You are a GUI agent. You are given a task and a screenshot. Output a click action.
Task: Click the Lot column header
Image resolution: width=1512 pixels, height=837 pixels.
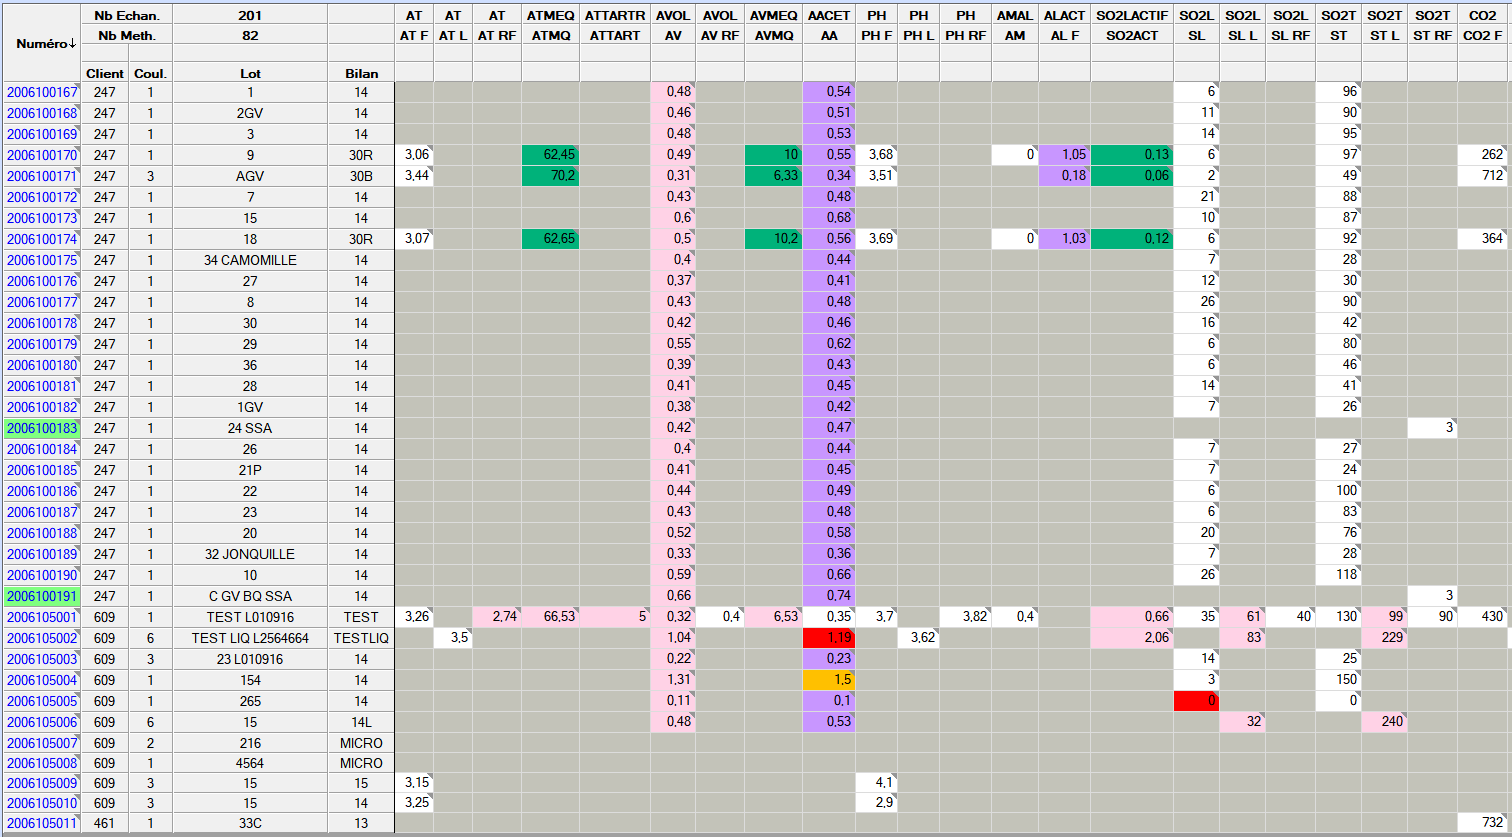tap(250, 73)
